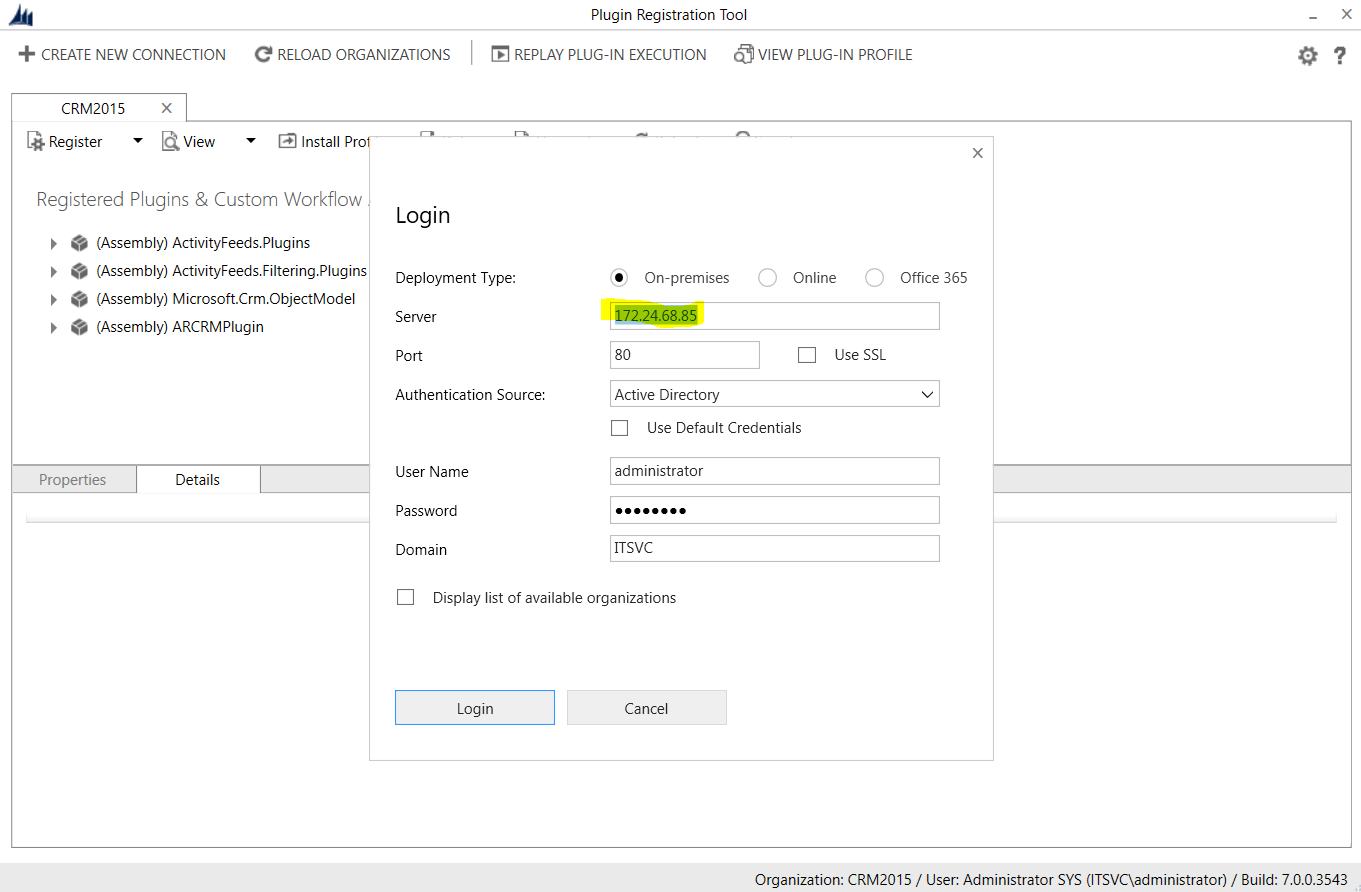The width and height of the screenshot is (1361, 892).
Task: Tick Display list of available organizations
Action: point(406,598)
